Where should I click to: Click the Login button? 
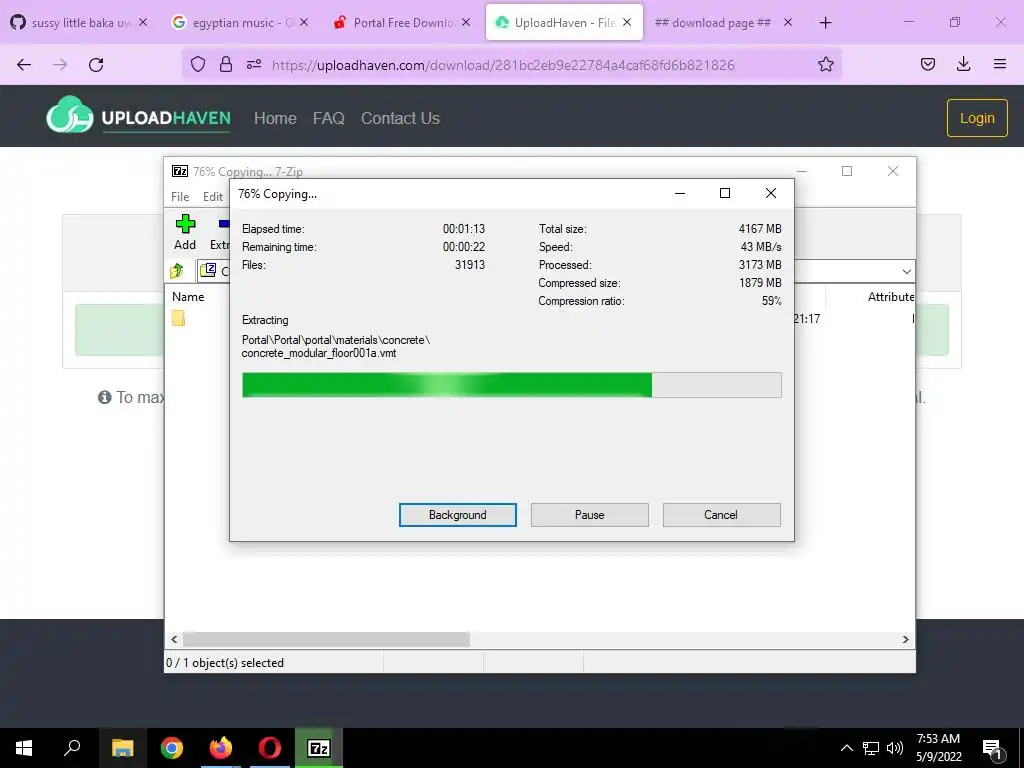pyautogui.click(x=977, y=118)
